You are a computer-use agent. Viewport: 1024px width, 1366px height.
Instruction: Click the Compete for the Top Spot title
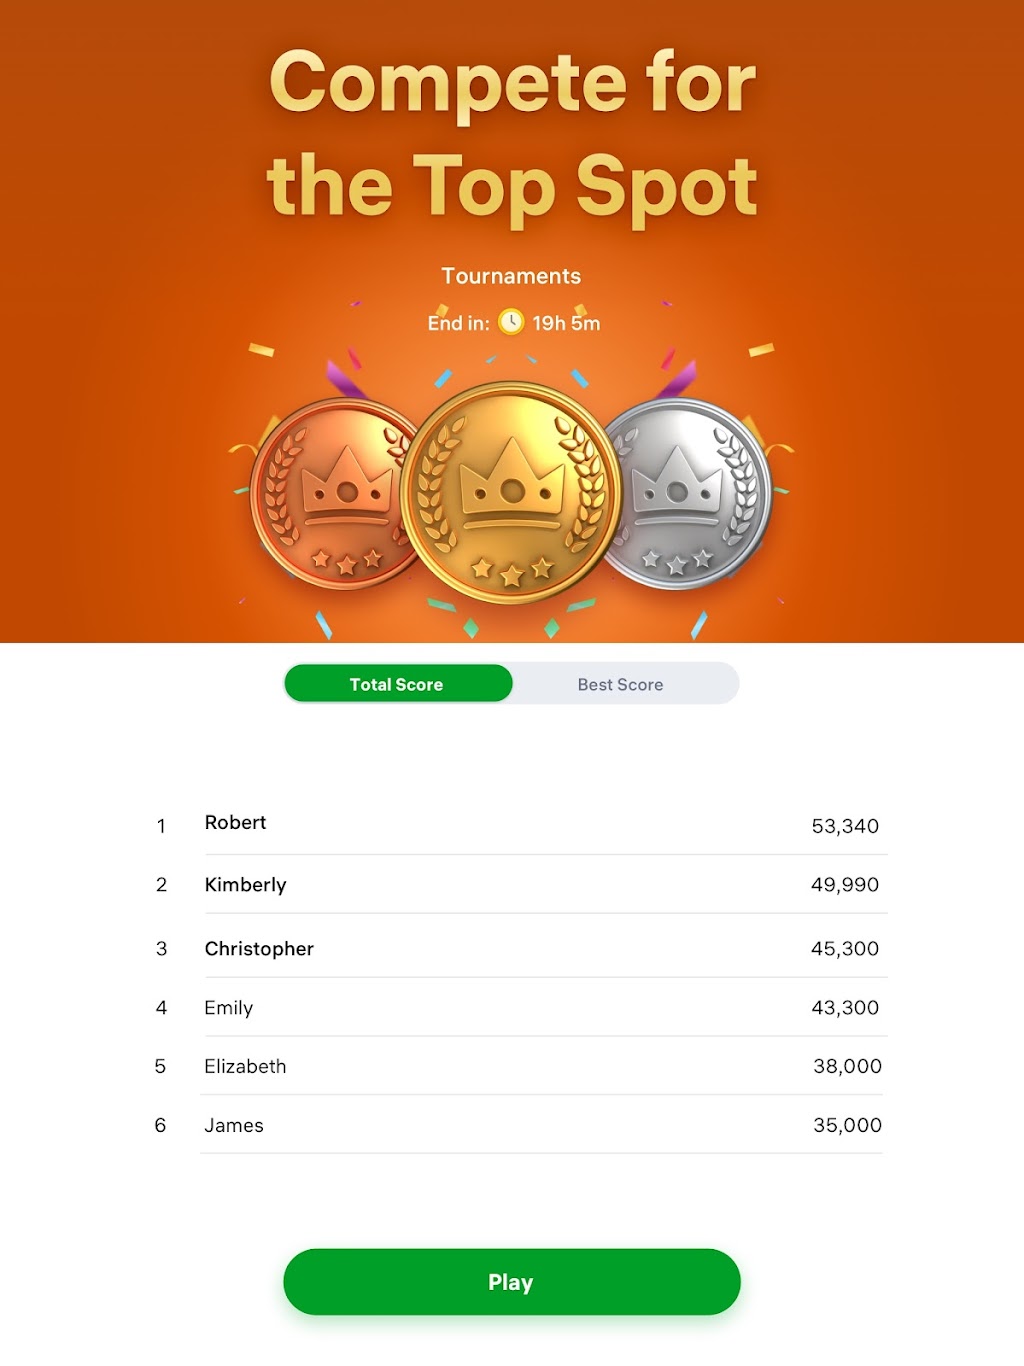click(x=512, y=133)
